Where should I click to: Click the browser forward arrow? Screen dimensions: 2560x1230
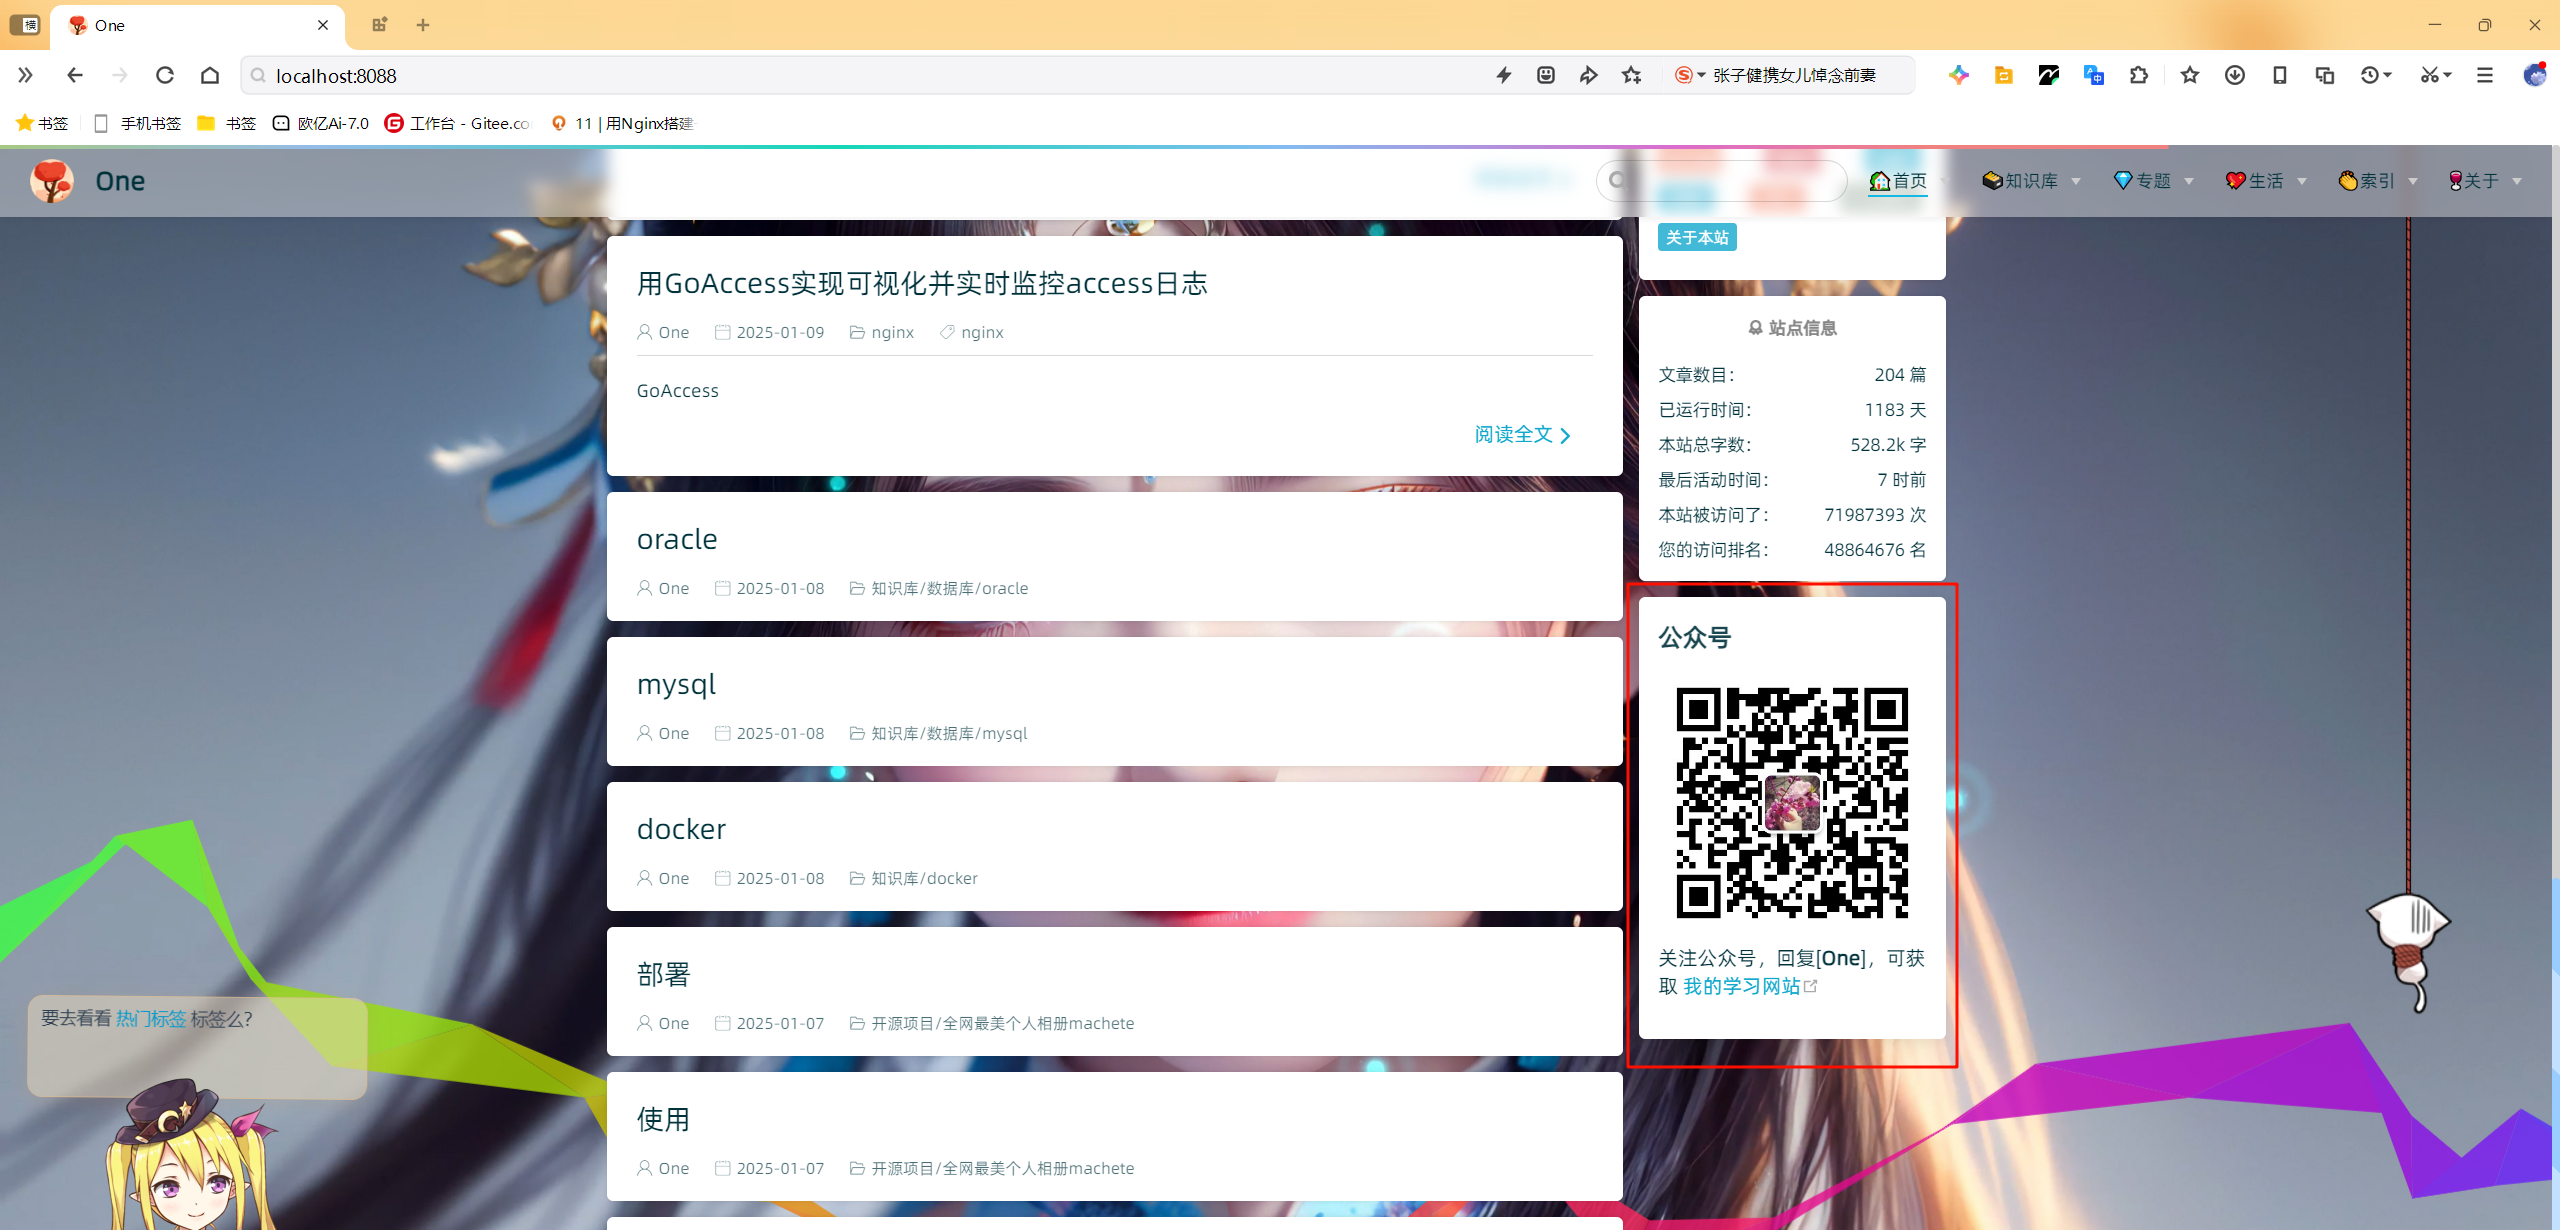[x=120, y=75]
